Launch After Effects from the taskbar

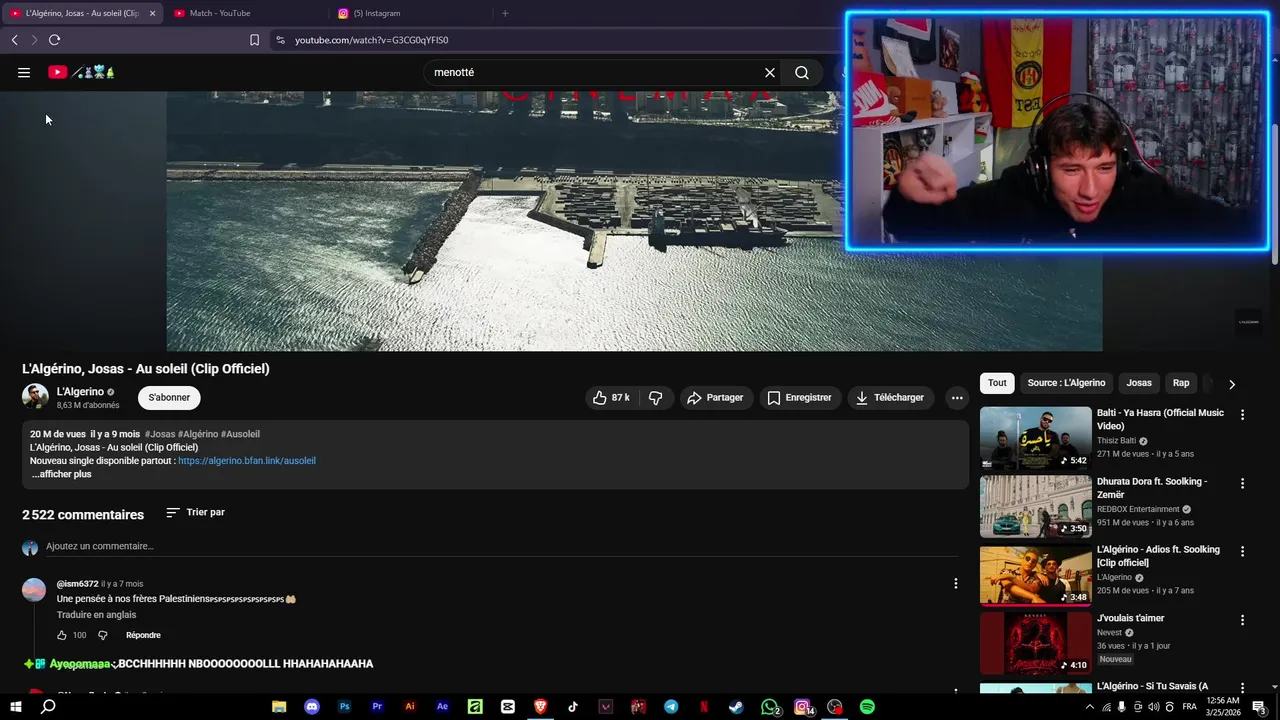(442, 706)
